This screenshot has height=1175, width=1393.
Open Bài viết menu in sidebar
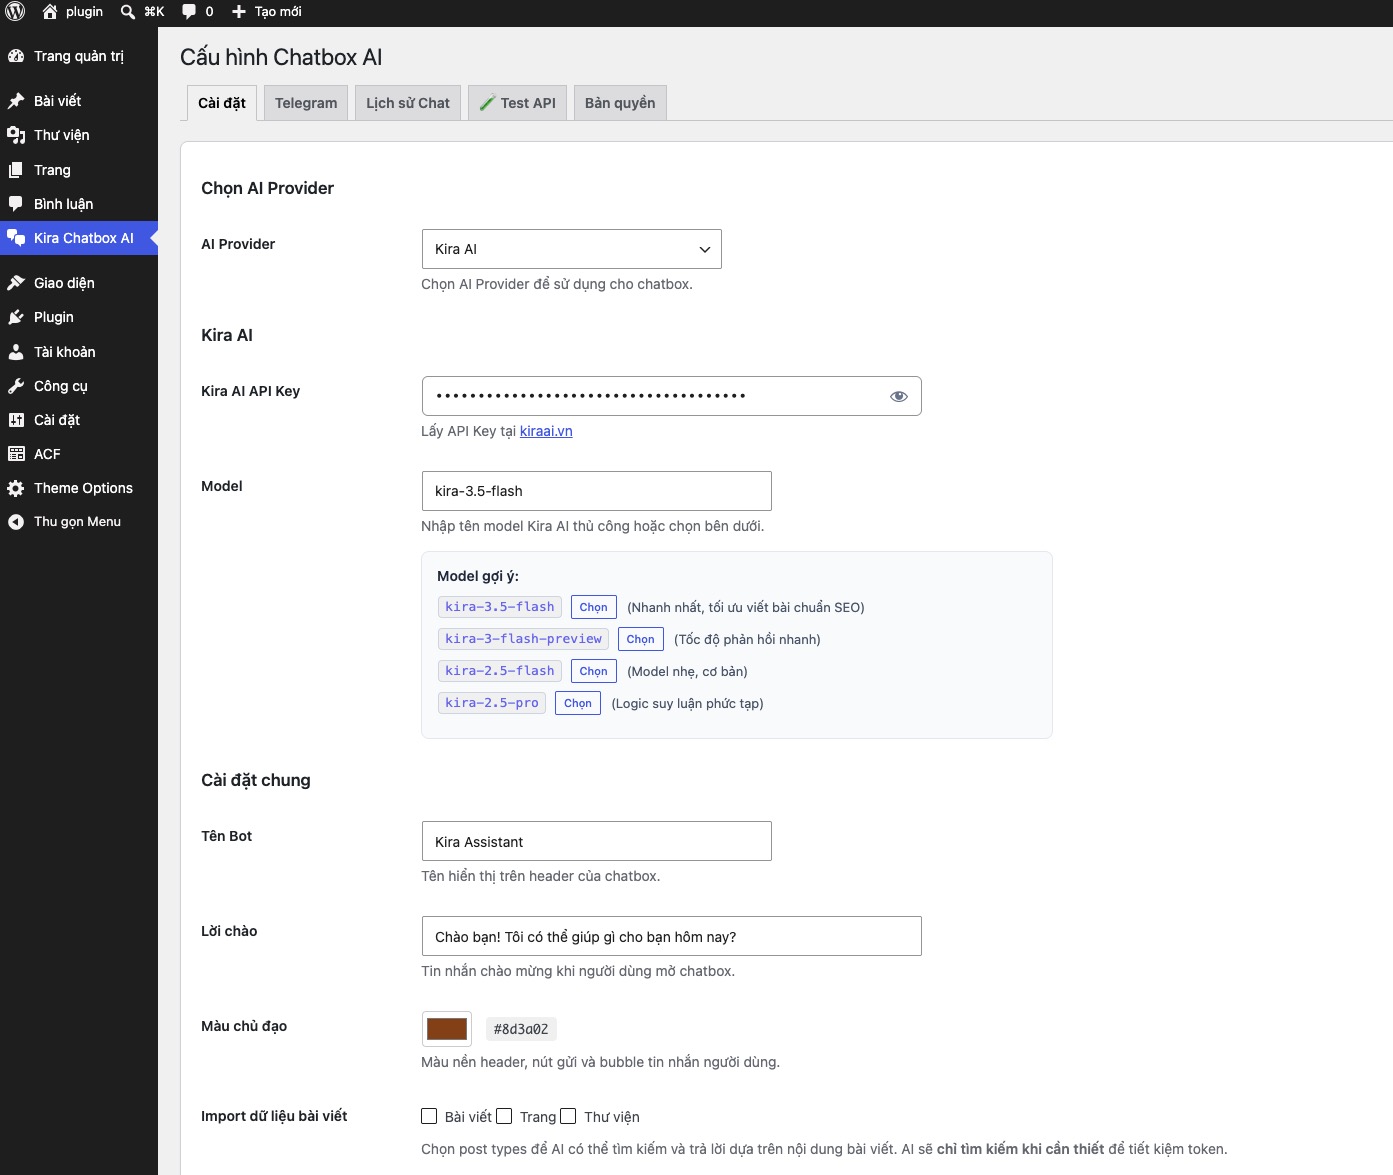79,101
